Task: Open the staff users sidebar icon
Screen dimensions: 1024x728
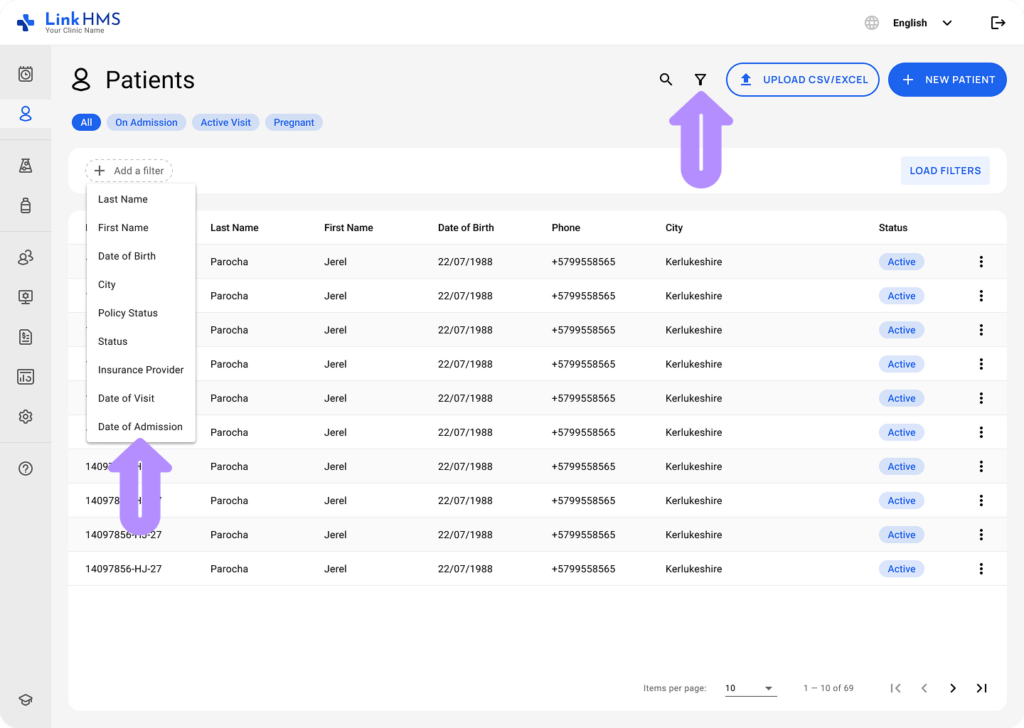Action: [x=25, y=257]
